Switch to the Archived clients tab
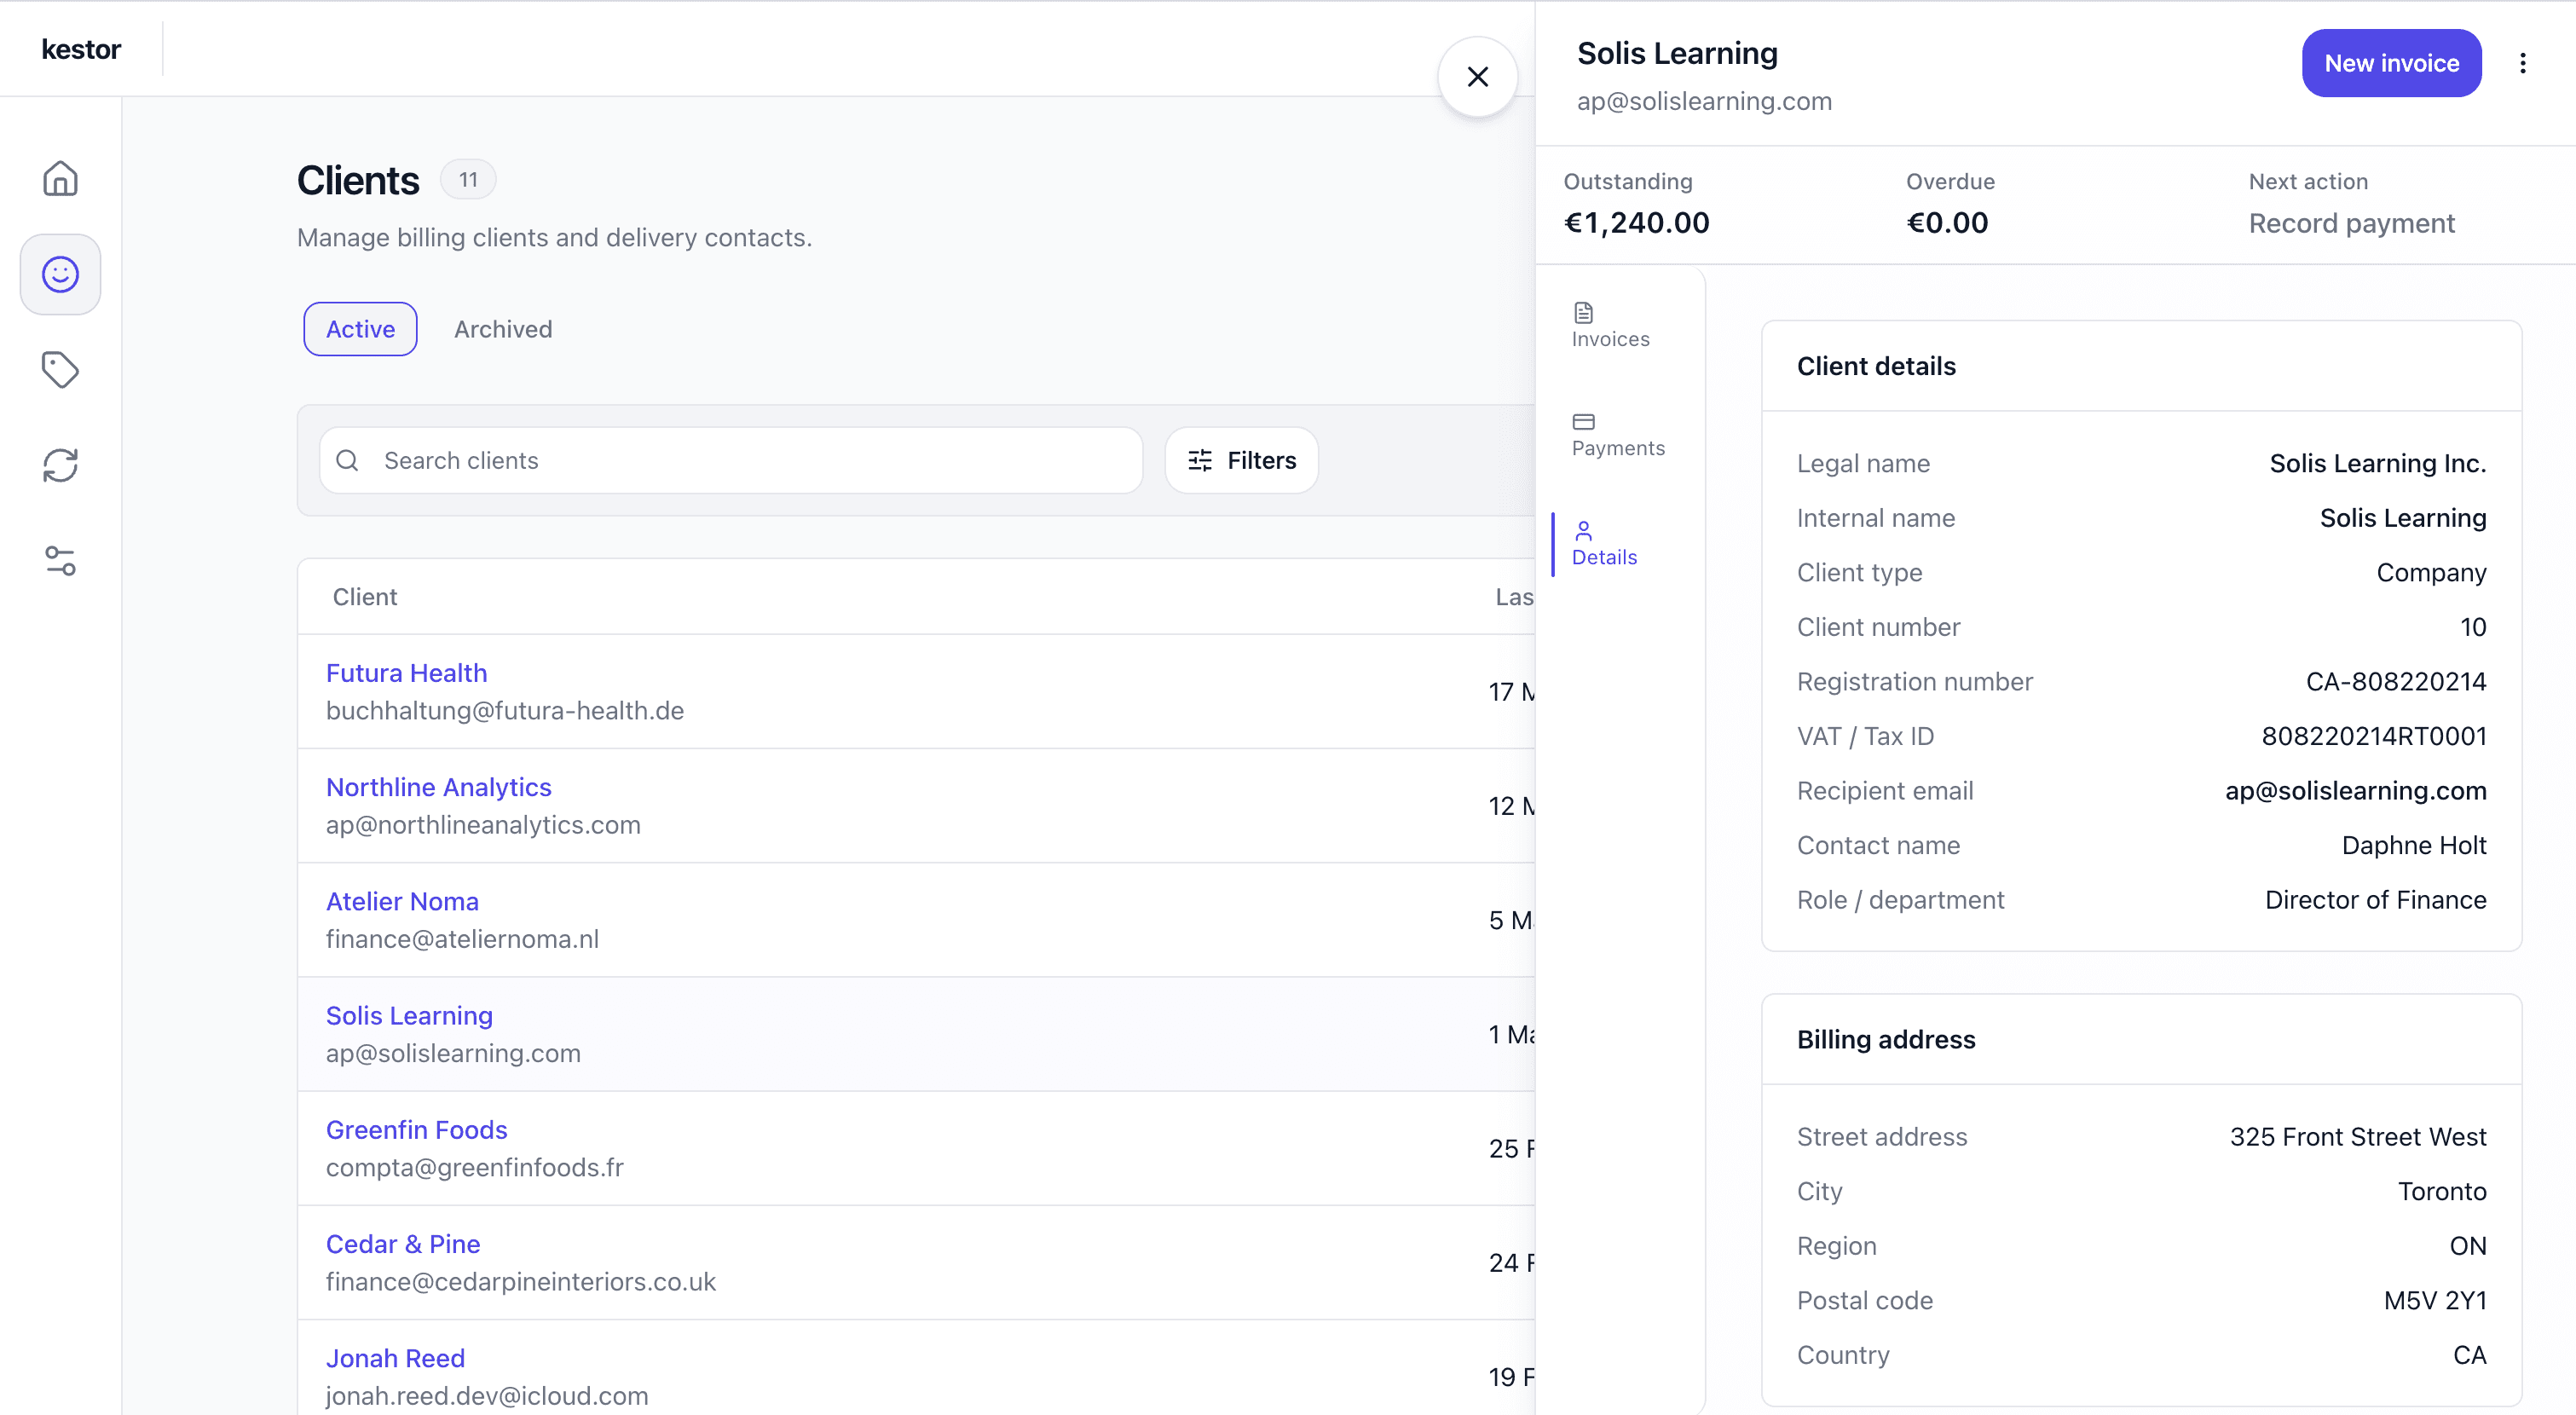The image size is (2576, 1415). click(502, 329)
